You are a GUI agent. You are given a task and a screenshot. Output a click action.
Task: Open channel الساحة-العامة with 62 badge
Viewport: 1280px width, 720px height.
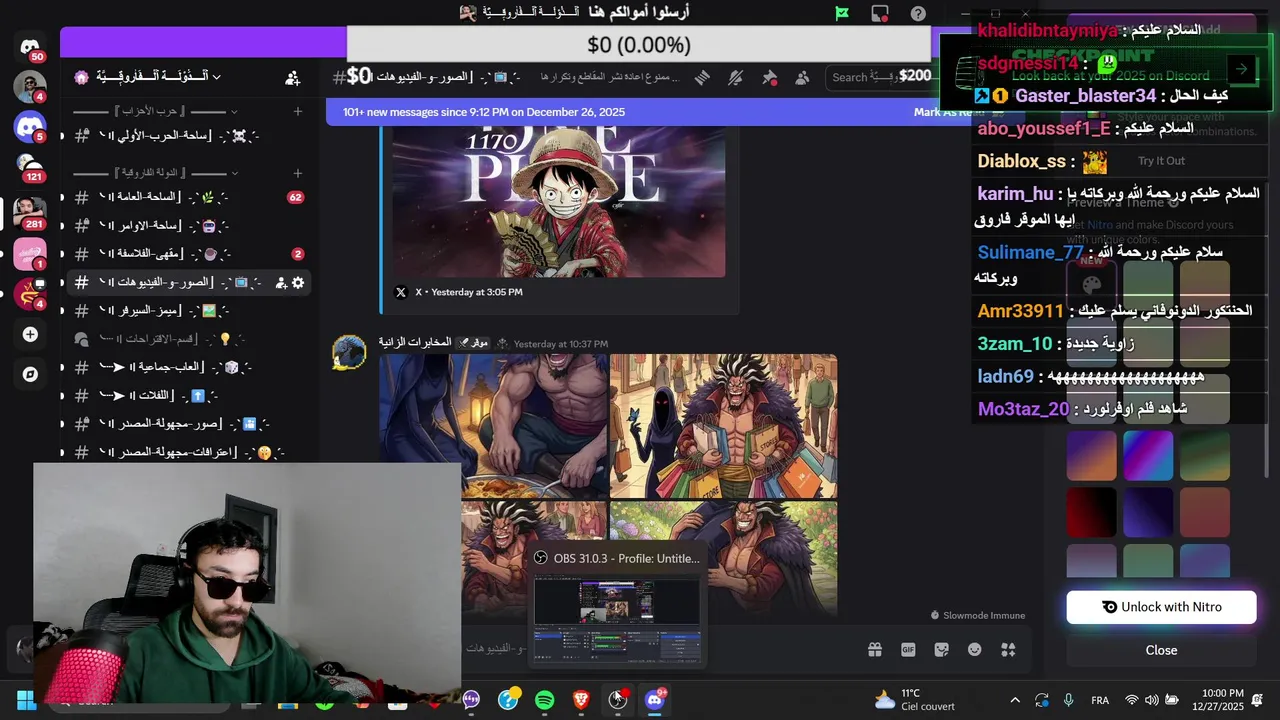pyautogui.click(x=189, y=197)
